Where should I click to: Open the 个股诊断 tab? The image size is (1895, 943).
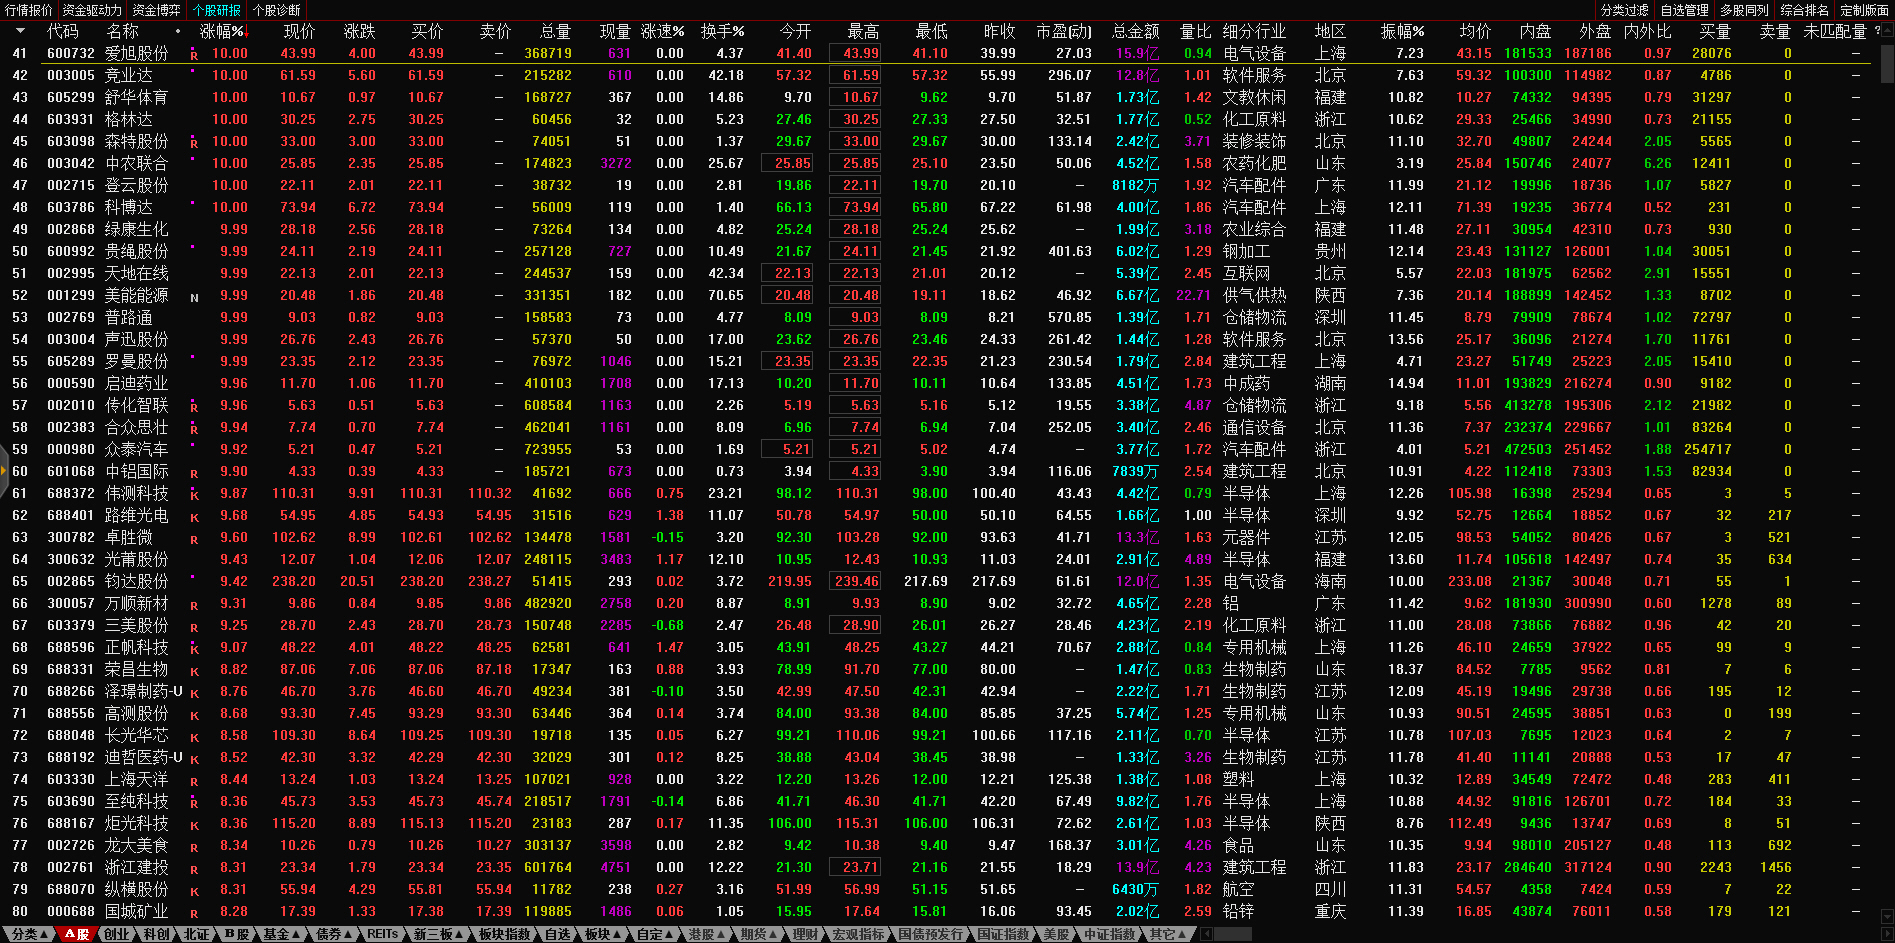point(277,10)
